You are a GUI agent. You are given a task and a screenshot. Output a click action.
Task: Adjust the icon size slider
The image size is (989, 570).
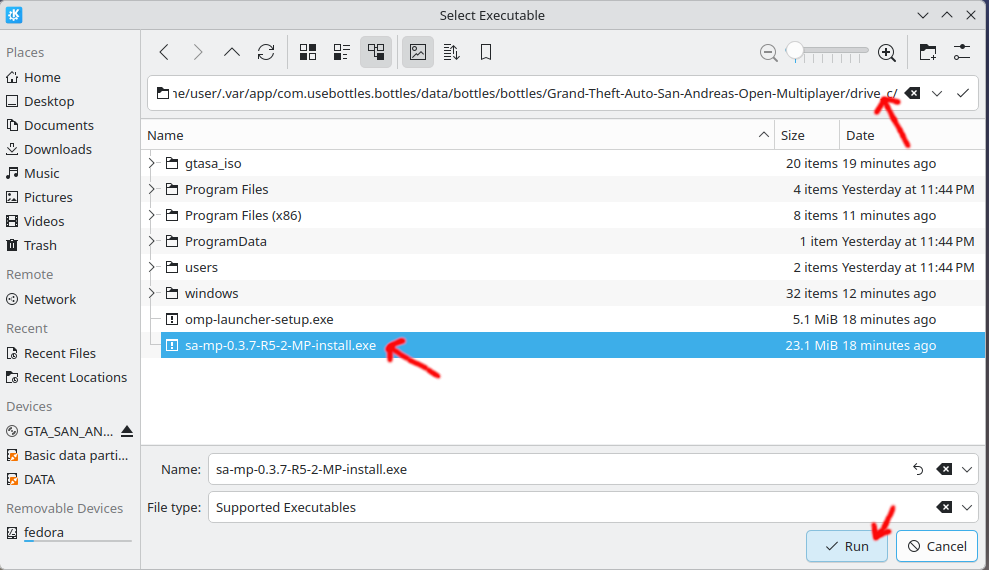pos(828,52)
